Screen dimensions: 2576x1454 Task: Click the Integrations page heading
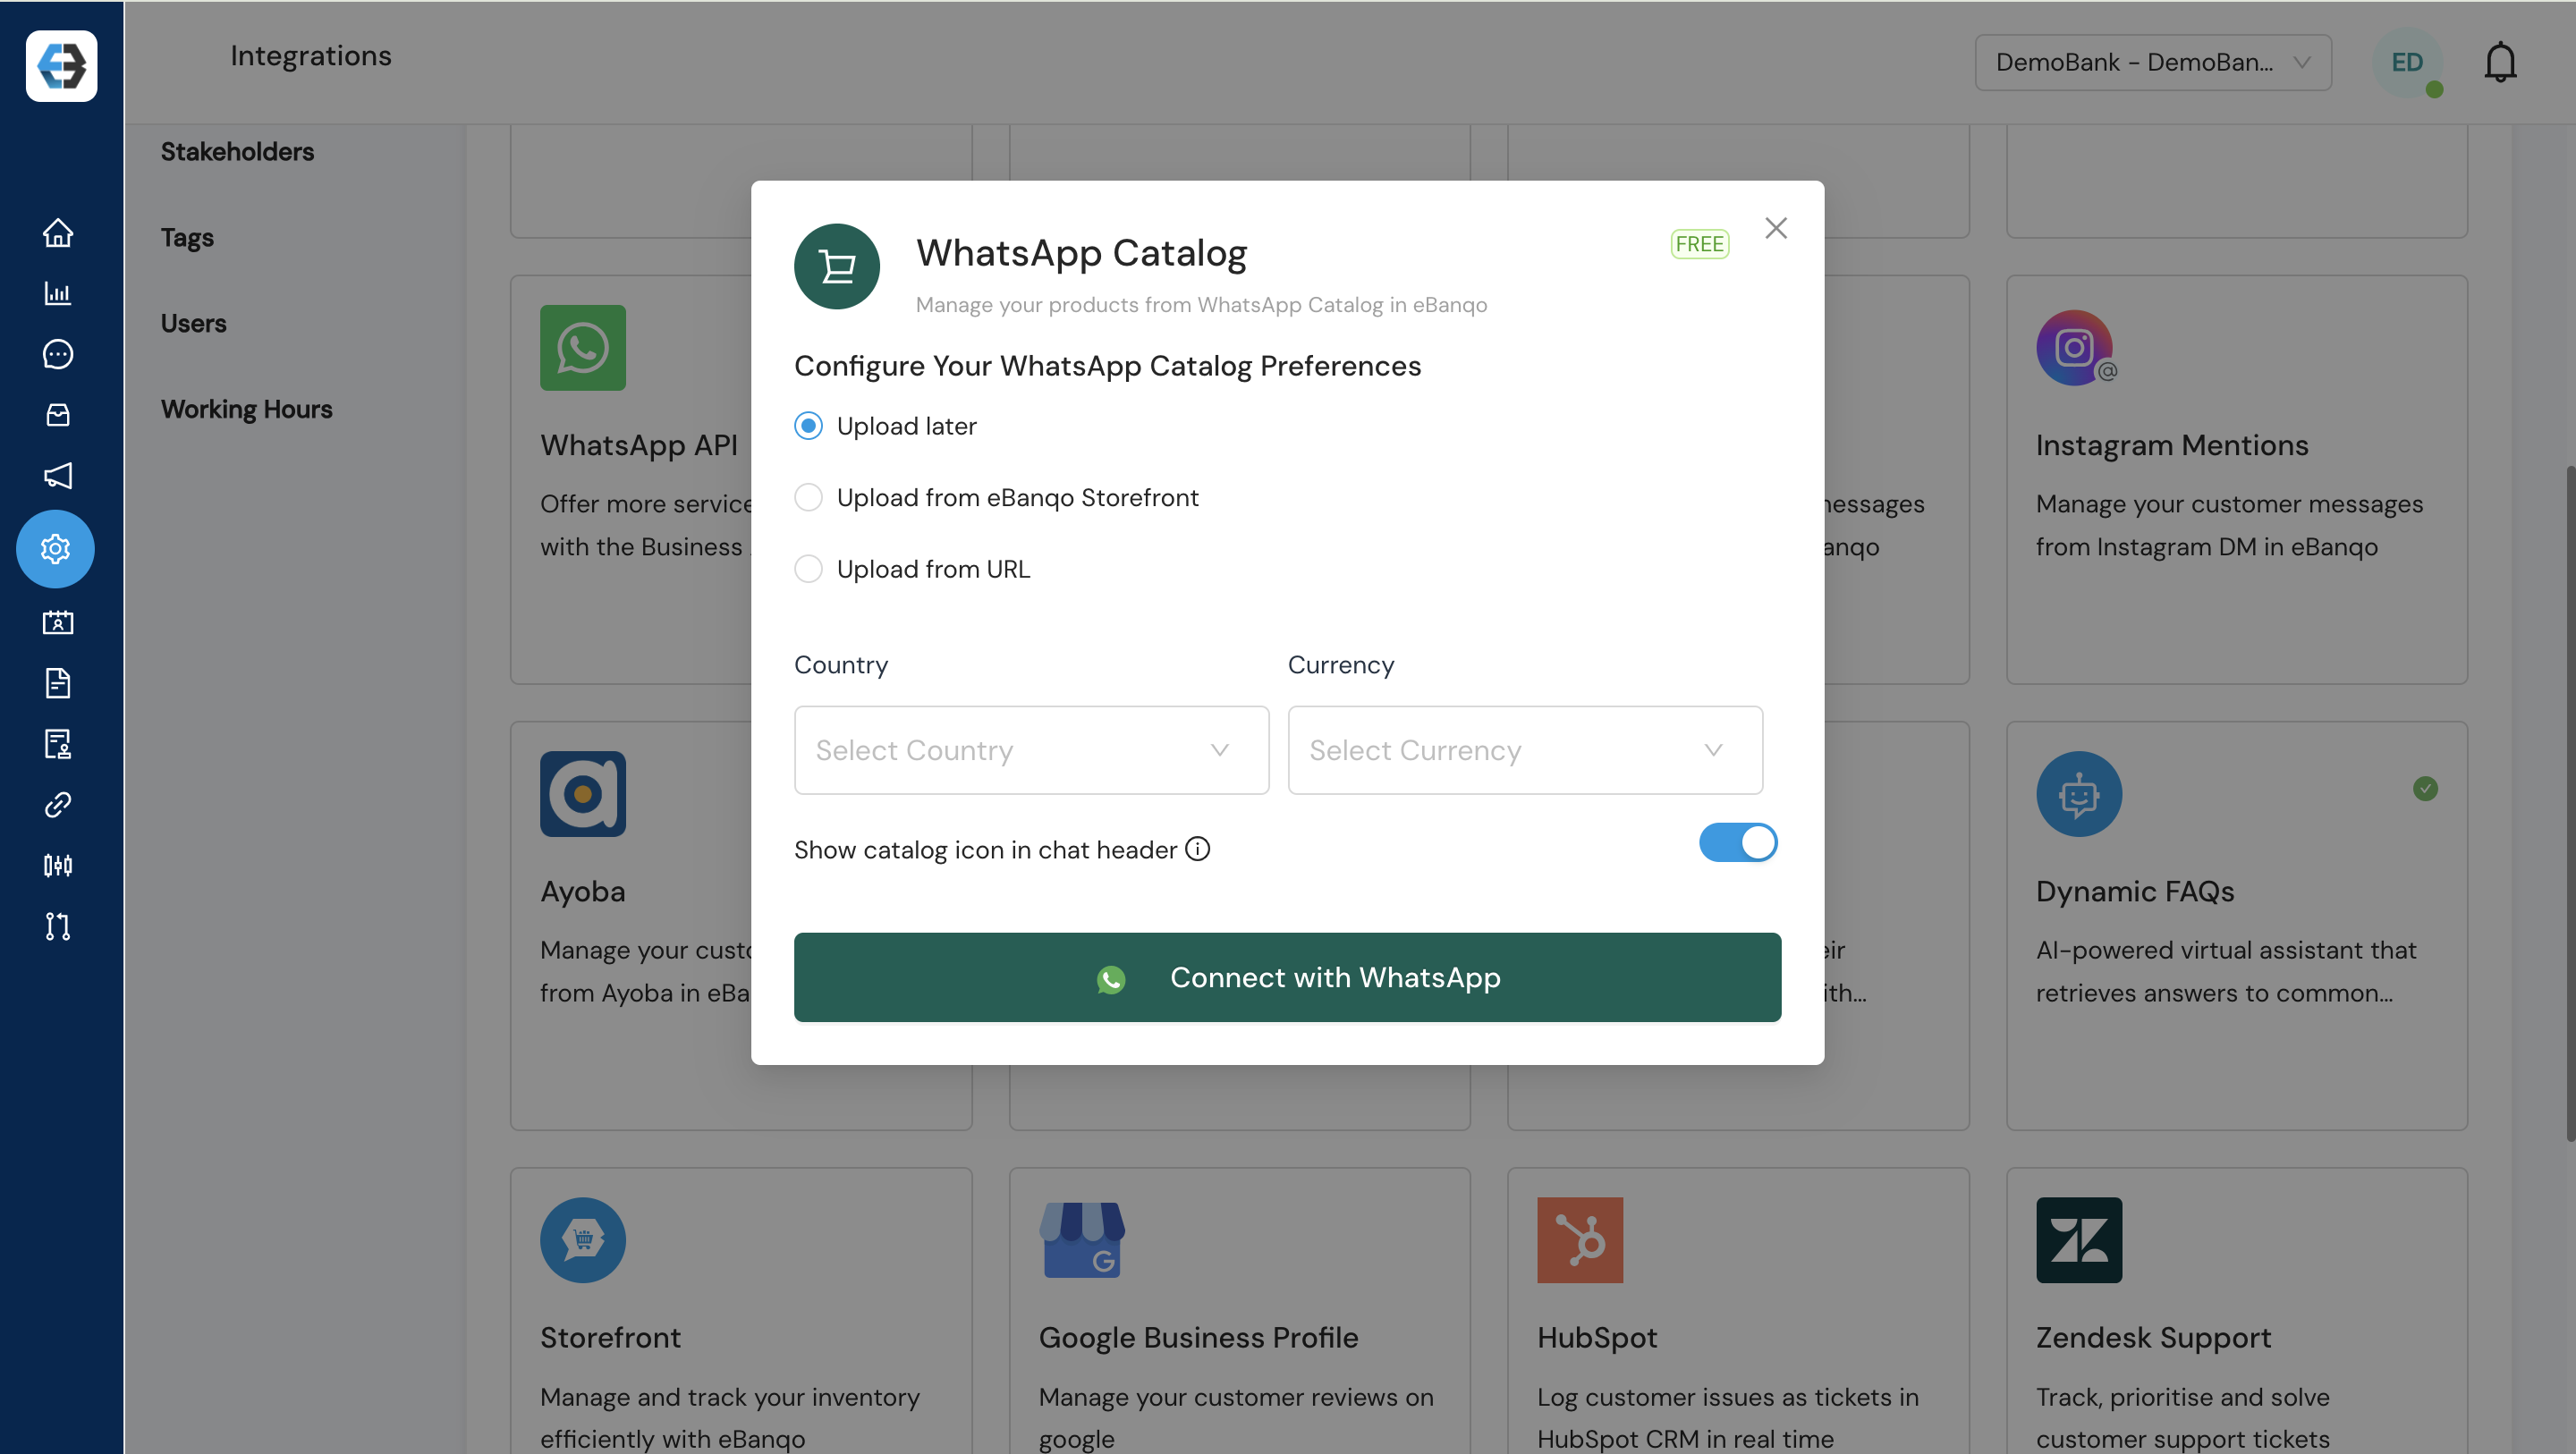pos(310,56)
